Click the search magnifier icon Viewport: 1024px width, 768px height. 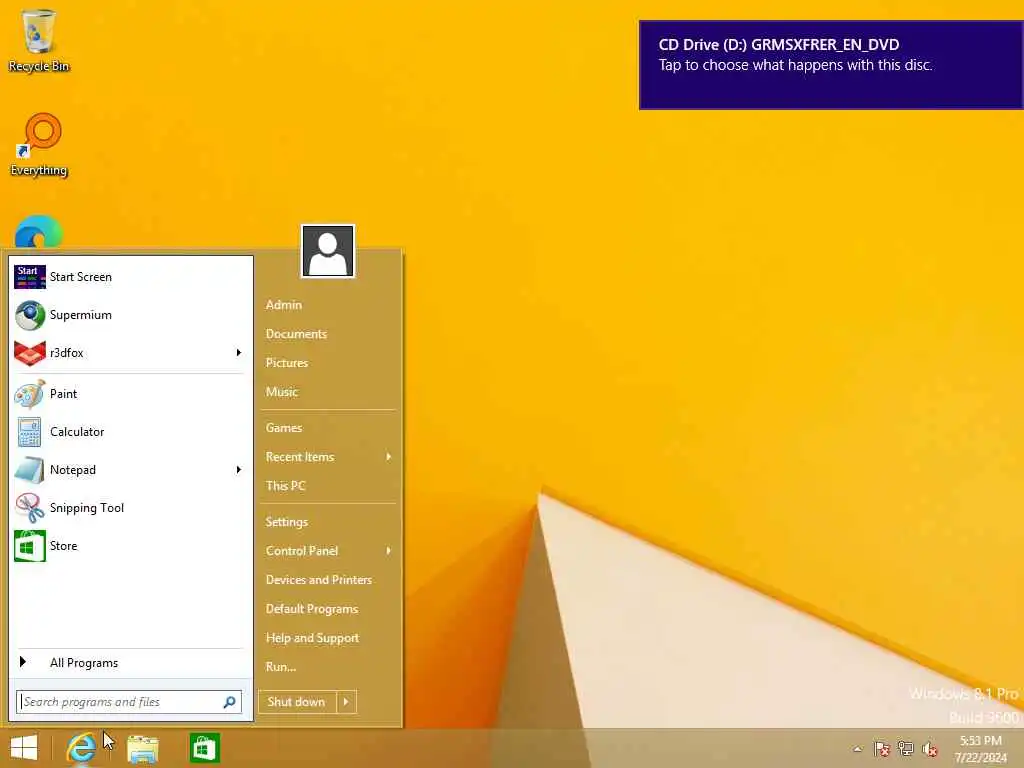pyautogui.click(x=229, y=702)
